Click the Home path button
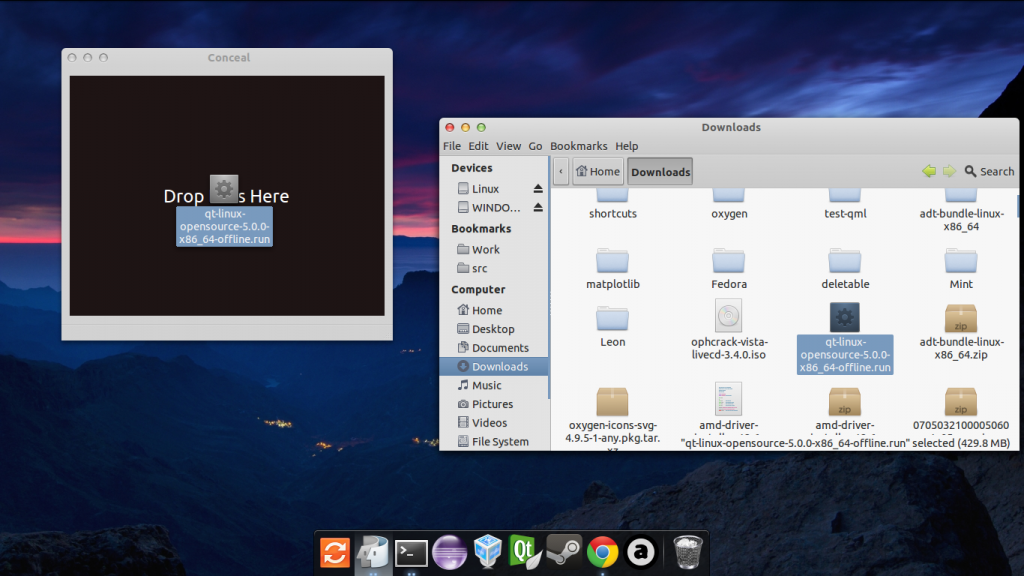This screenshot has height=576, width=1024. pyautogui.click(x=597, y=172)
